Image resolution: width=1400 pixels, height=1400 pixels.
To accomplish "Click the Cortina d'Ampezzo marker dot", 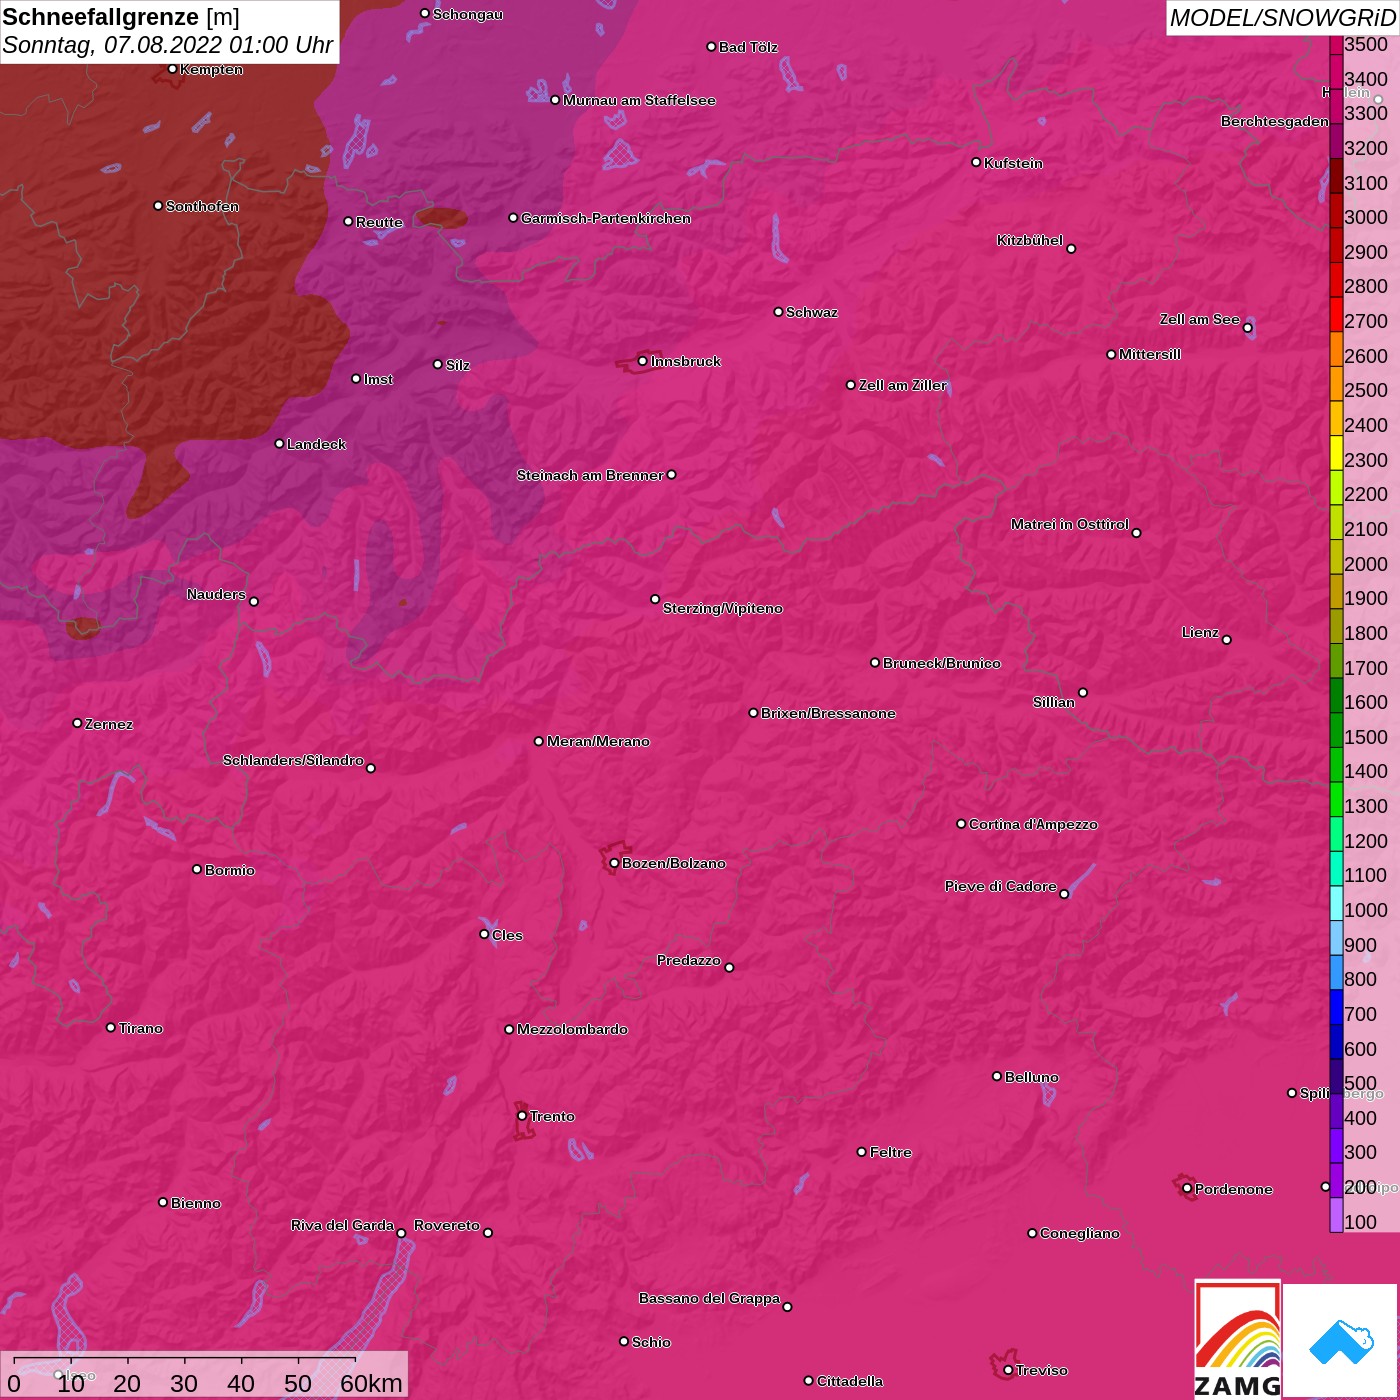I will point(961,824).
